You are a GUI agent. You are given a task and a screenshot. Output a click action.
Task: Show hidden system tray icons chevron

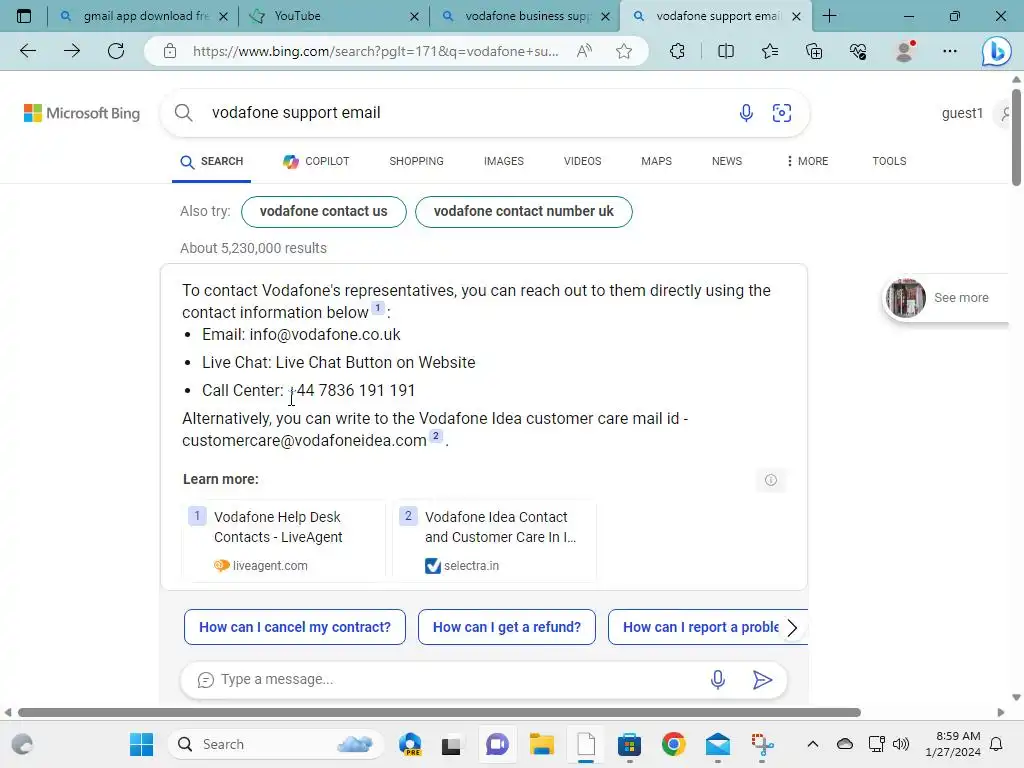pos(812,744)
